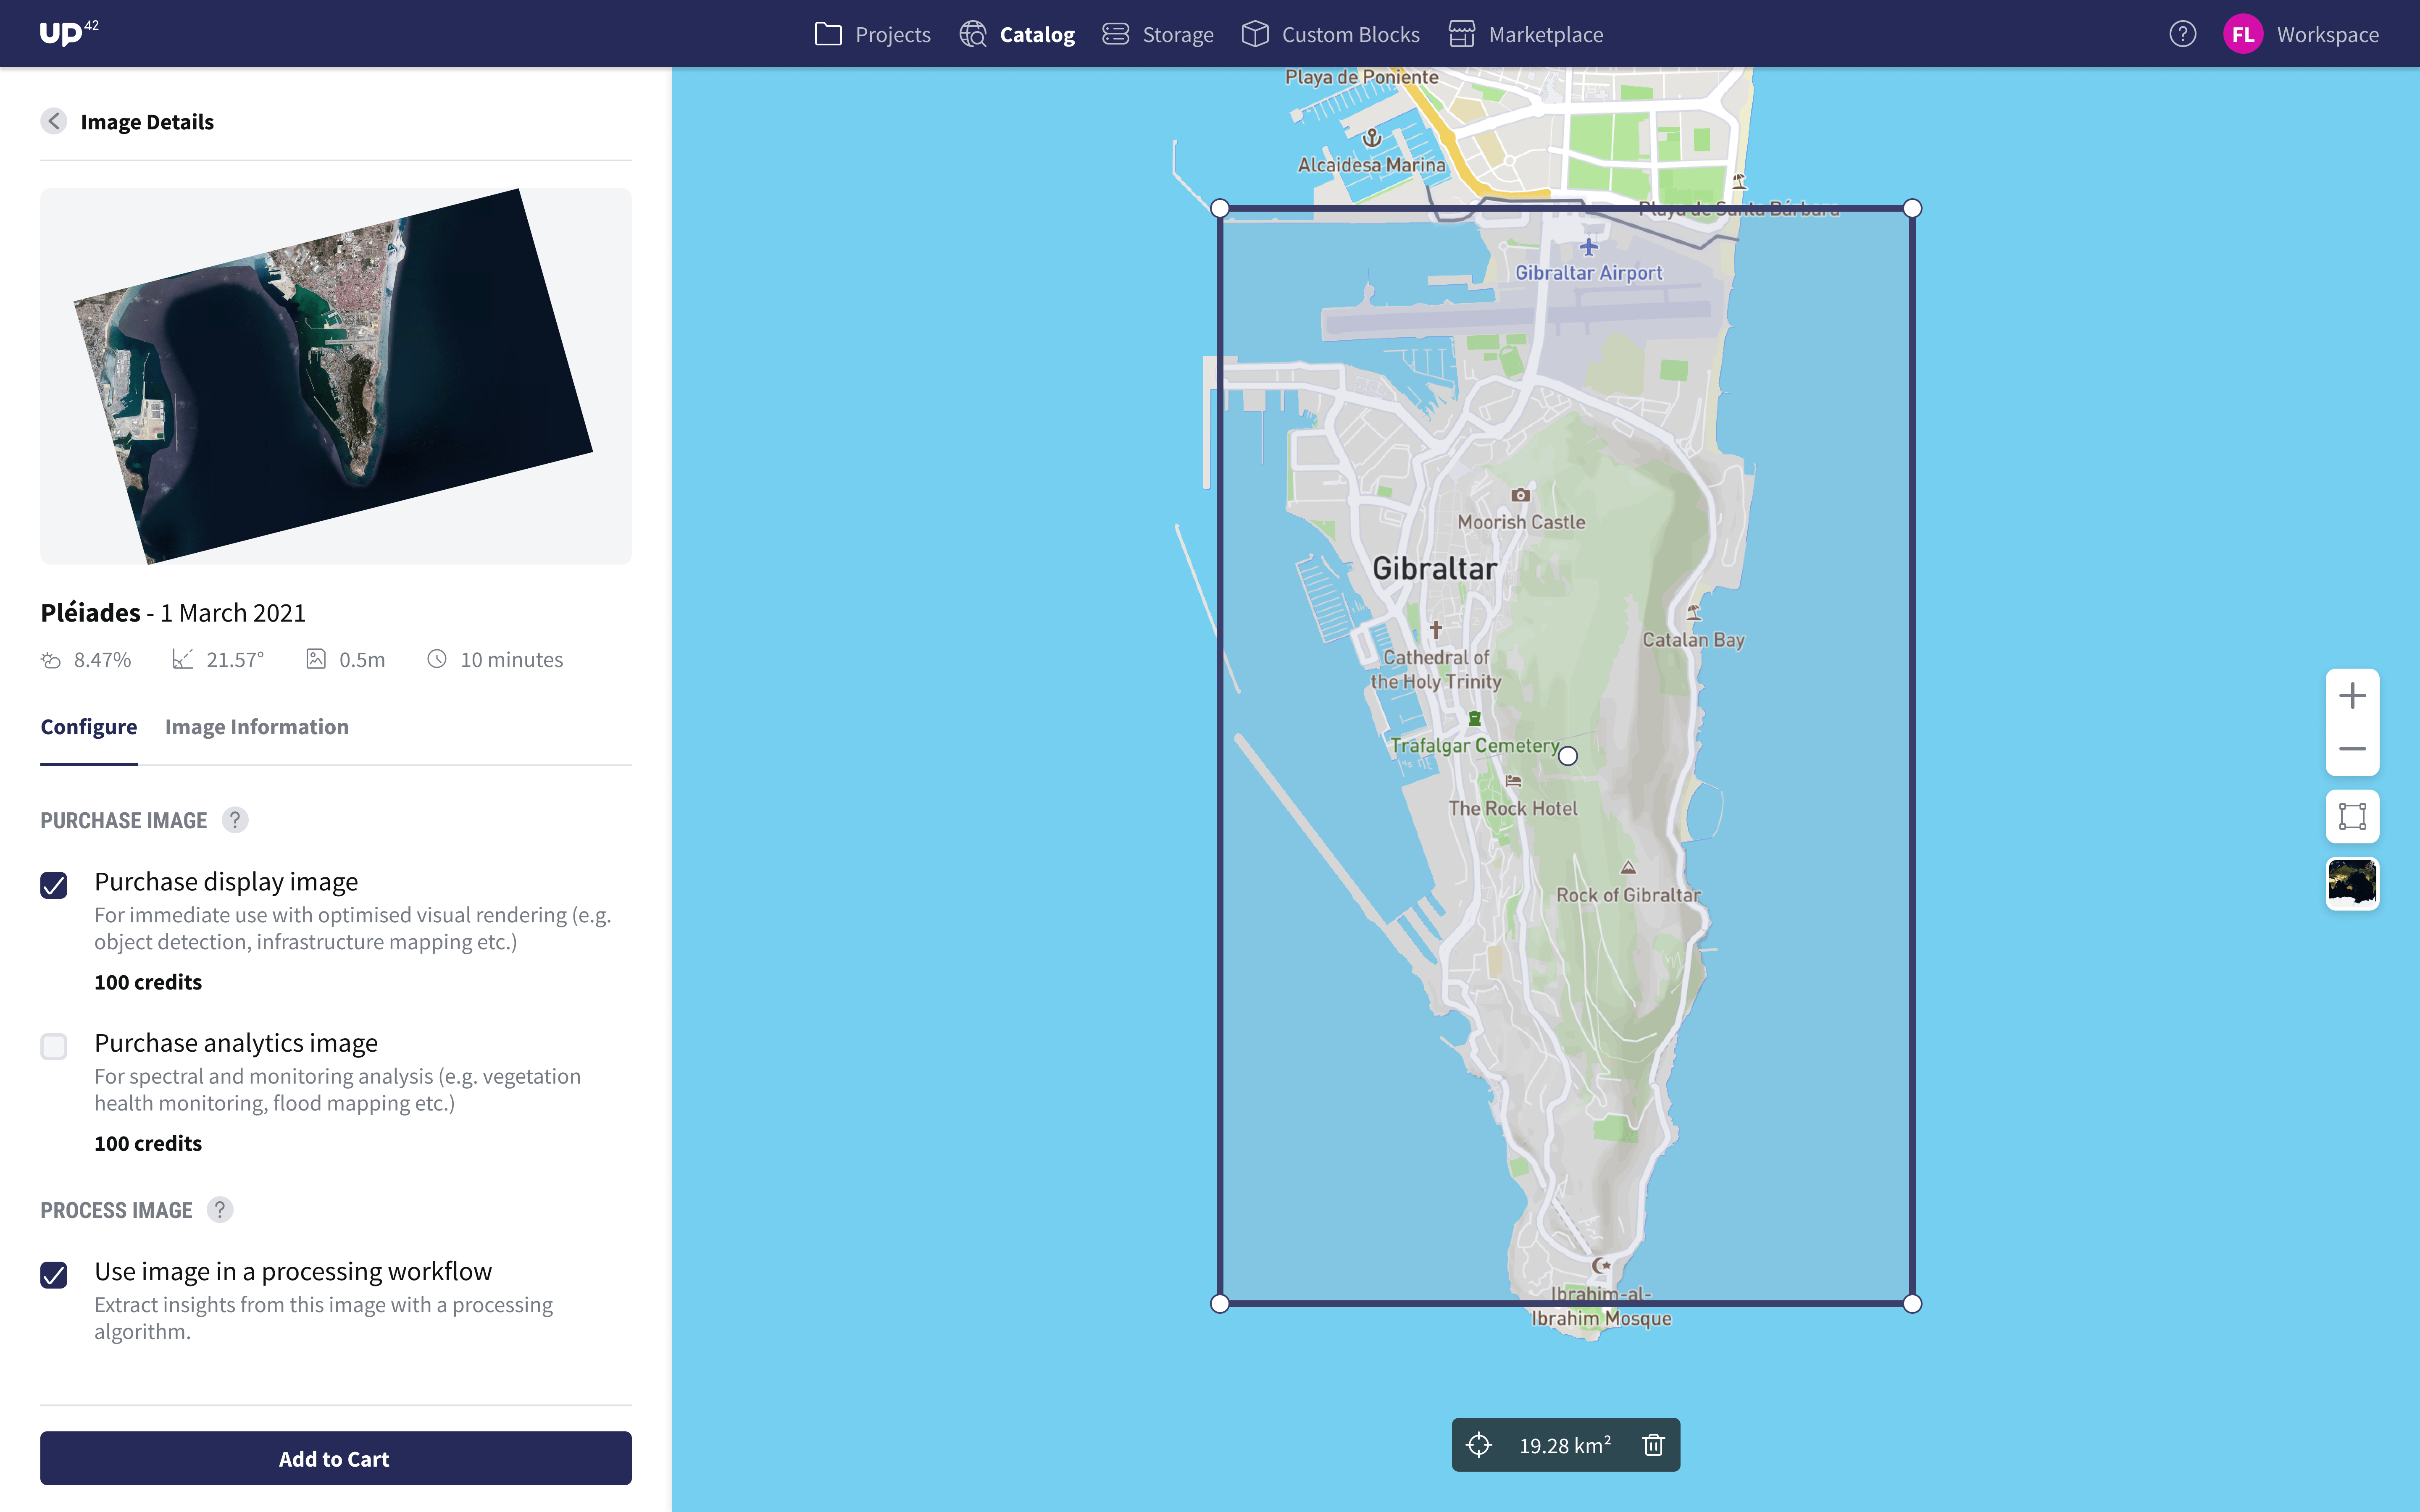Center map on AOI with crosshair icon
2420x1512 pixels.
click(x=1479, y=1445)
